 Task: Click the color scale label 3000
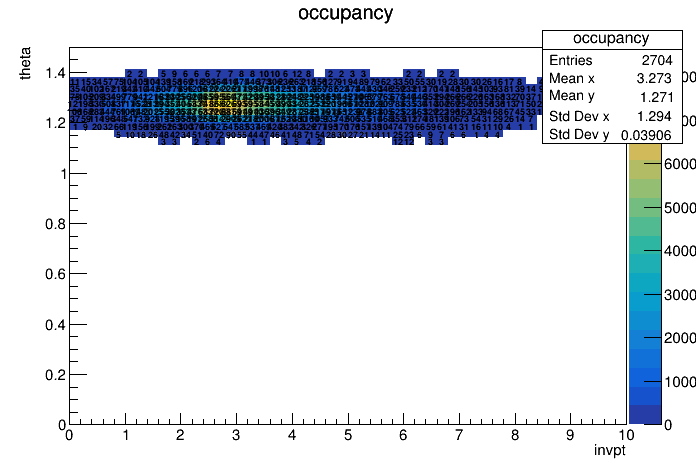click(x=680, y=295)
